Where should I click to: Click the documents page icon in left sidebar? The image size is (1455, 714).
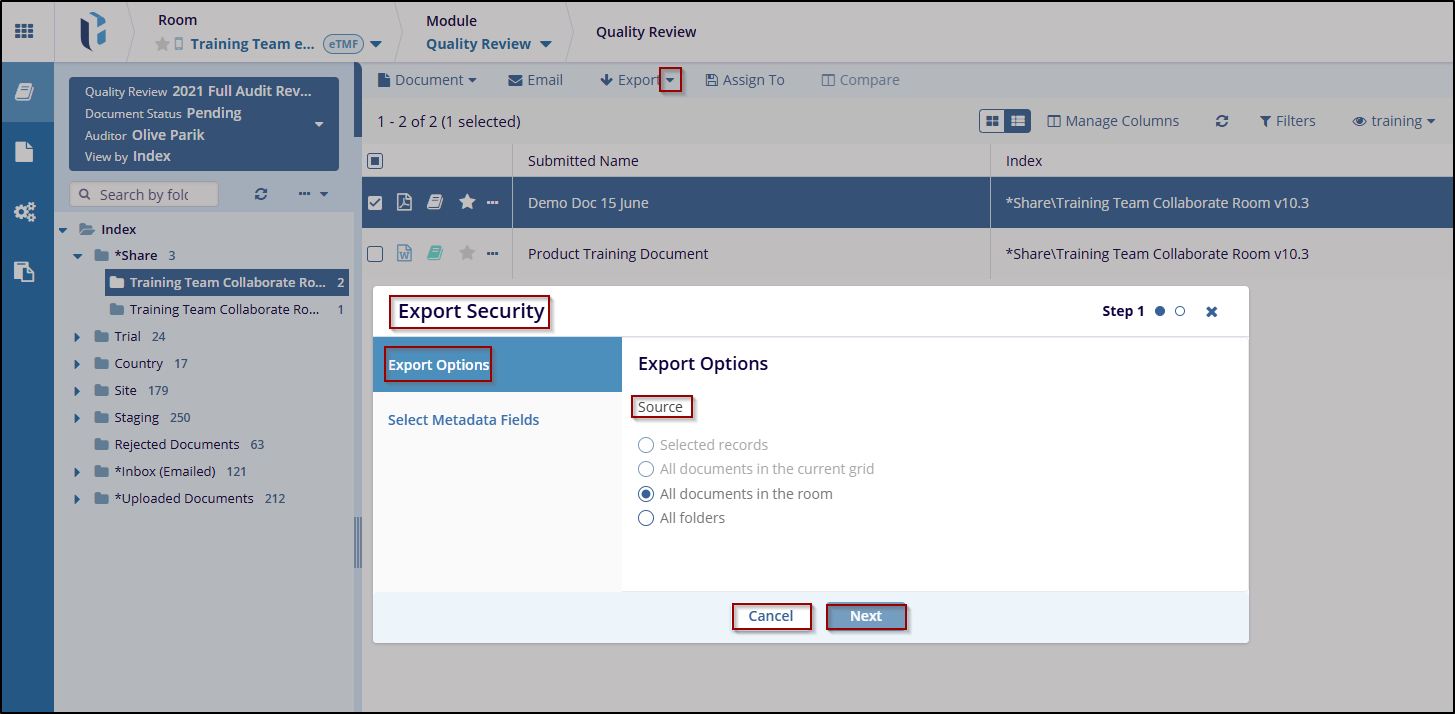point(24,152)
